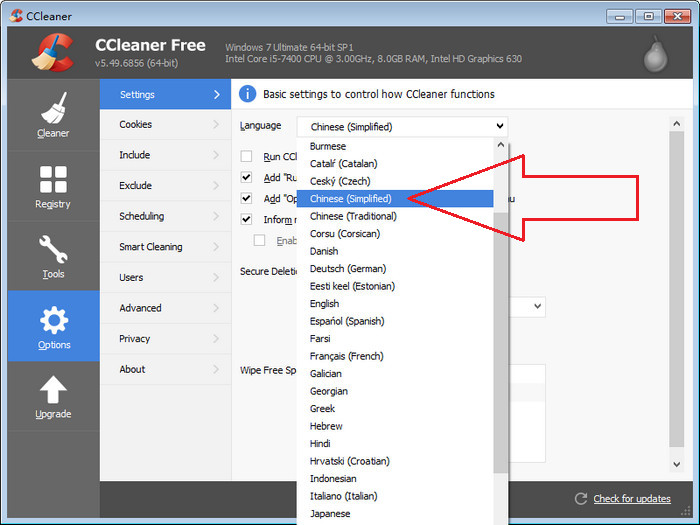Pick Burmese from the language list

pyautogui.click(x=395, y=146)
